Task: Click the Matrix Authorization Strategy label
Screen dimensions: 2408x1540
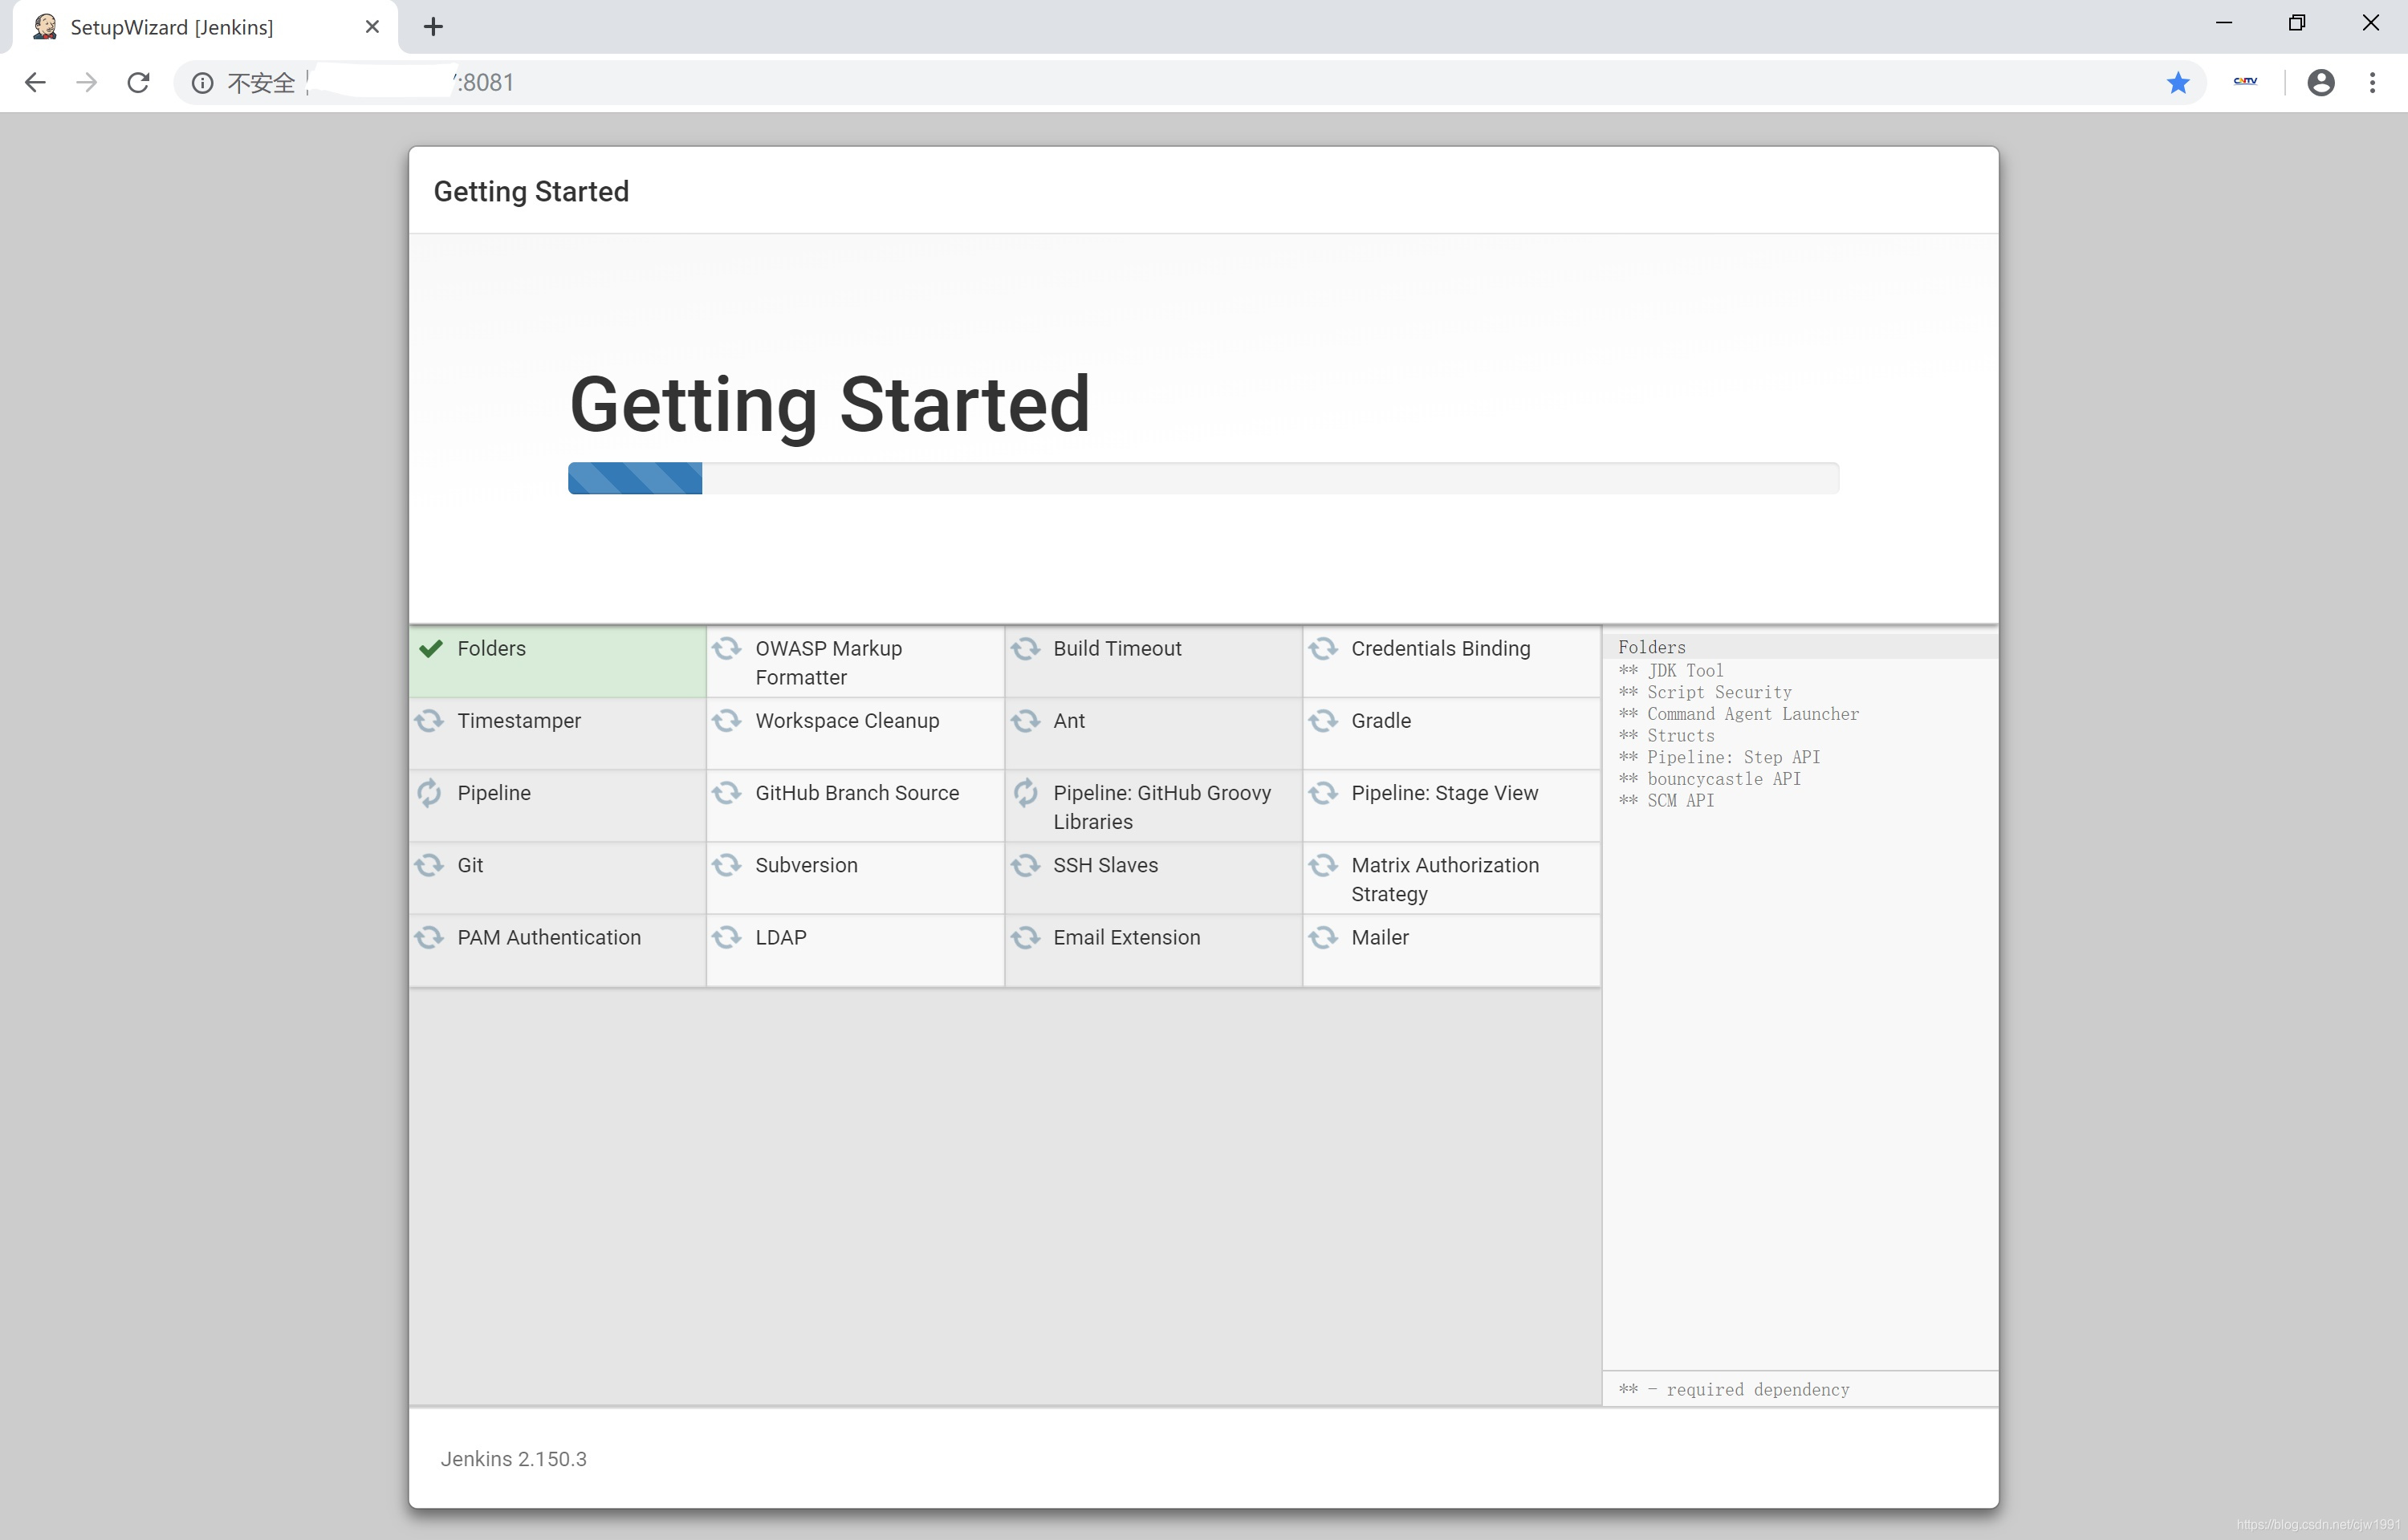Action: pos(1445,879)
